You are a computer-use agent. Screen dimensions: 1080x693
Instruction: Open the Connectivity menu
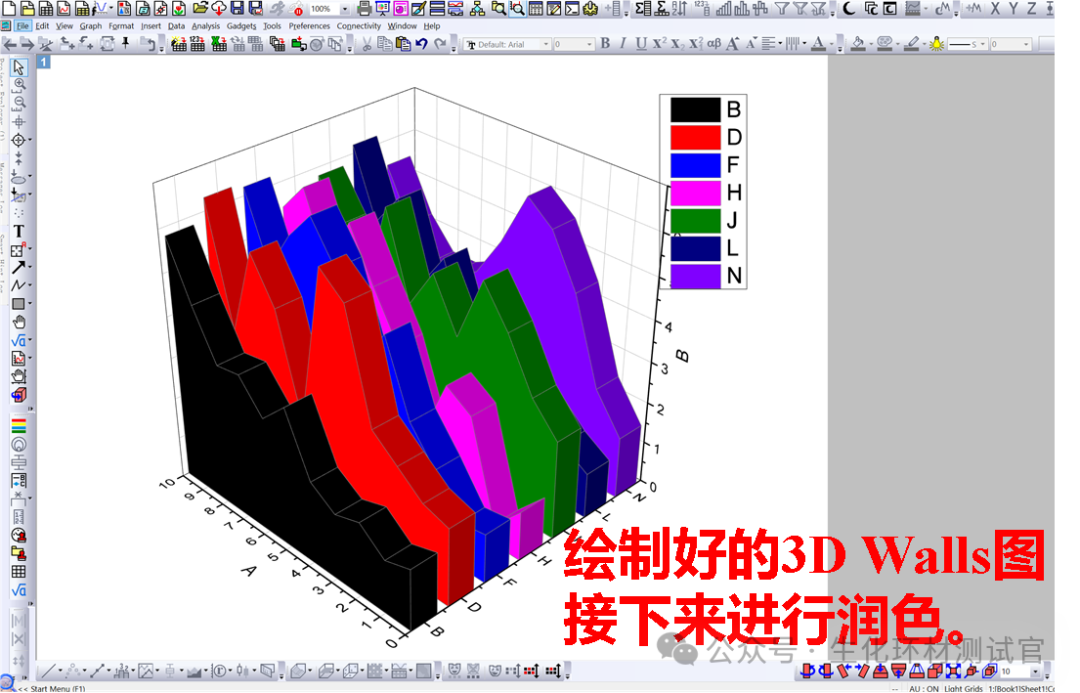[358, 26]
